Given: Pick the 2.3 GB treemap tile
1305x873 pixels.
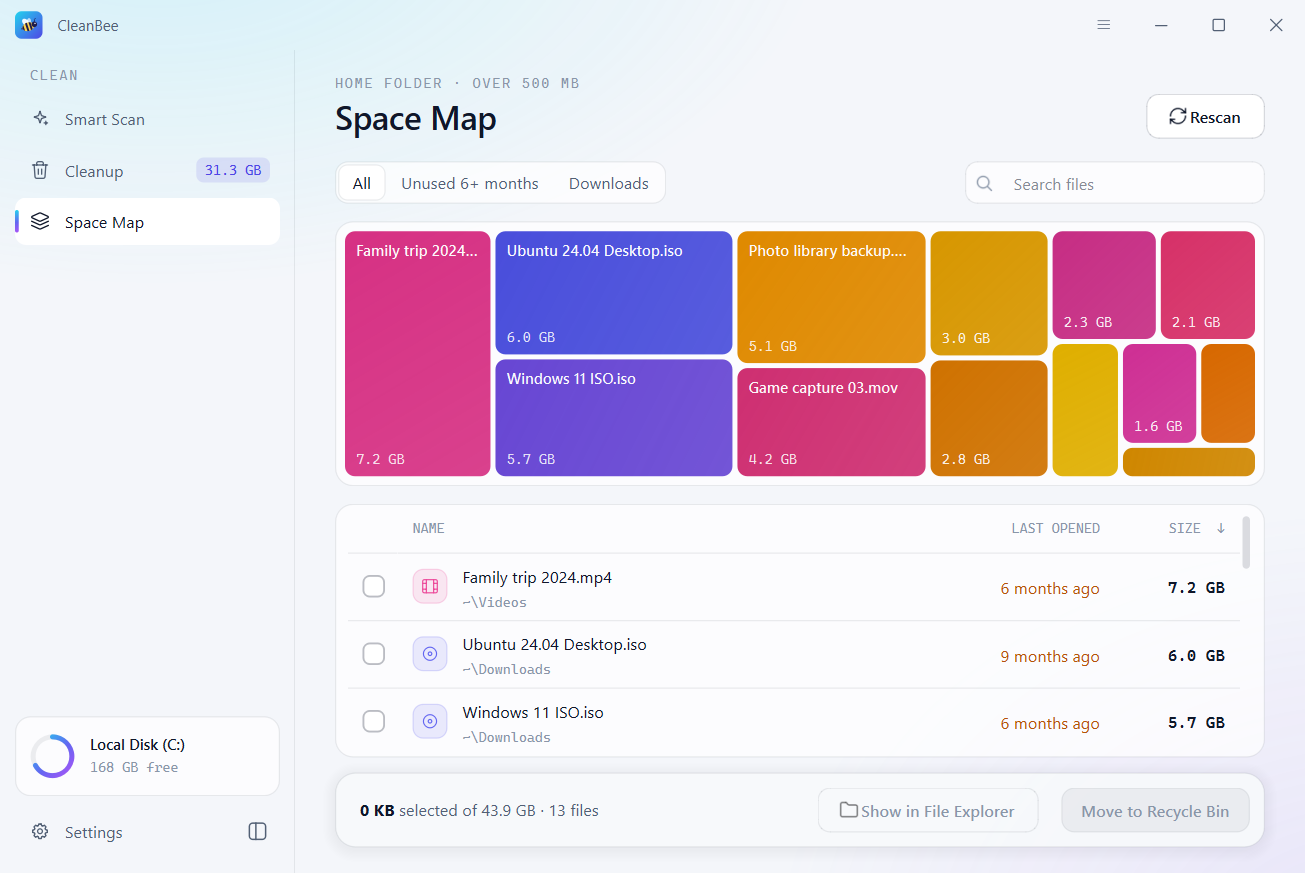Looking at the screenshot, I should click(x=1104, y=285).
